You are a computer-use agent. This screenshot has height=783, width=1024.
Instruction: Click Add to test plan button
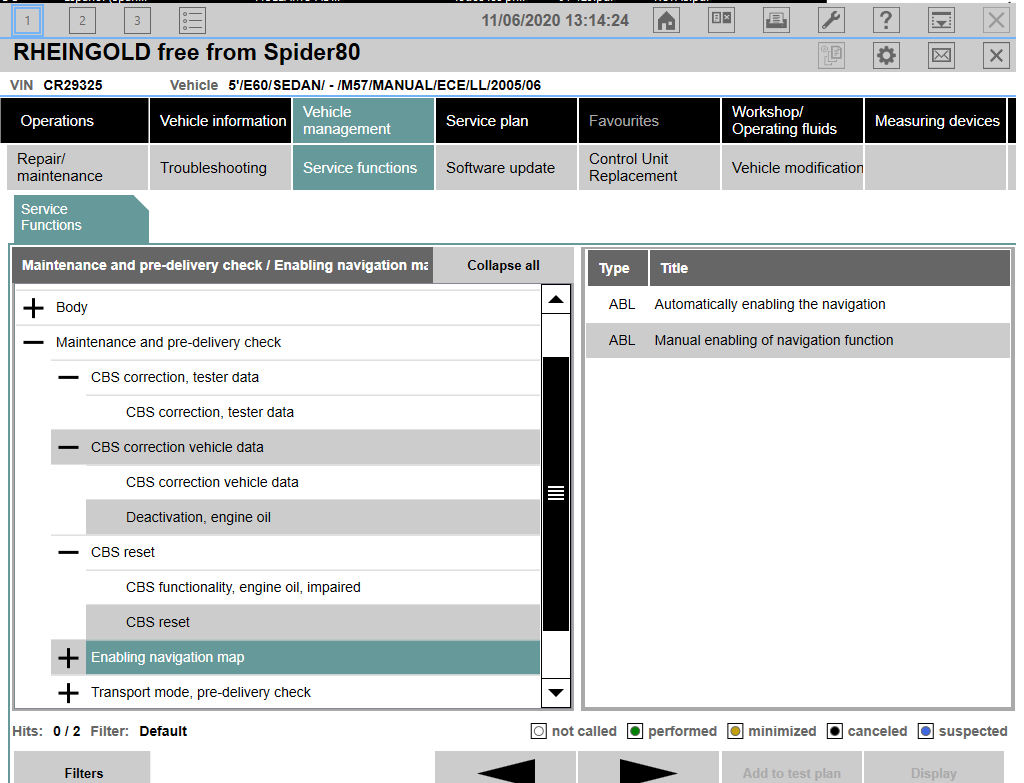coord(791,769)
